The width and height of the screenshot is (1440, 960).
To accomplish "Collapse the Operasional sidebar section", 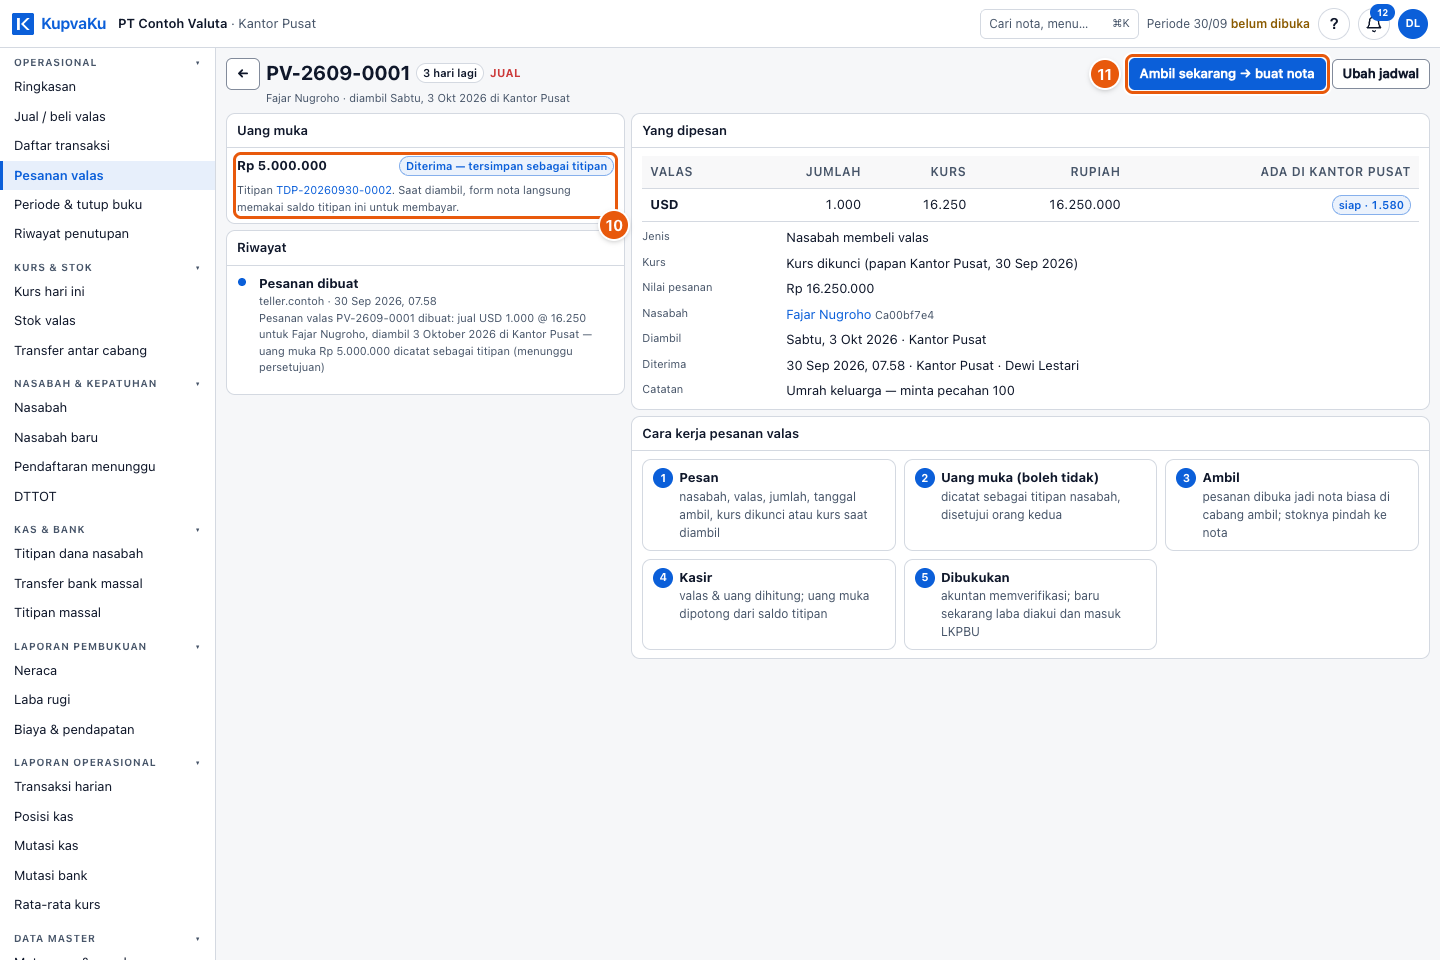I will click(x=198, y=63).
